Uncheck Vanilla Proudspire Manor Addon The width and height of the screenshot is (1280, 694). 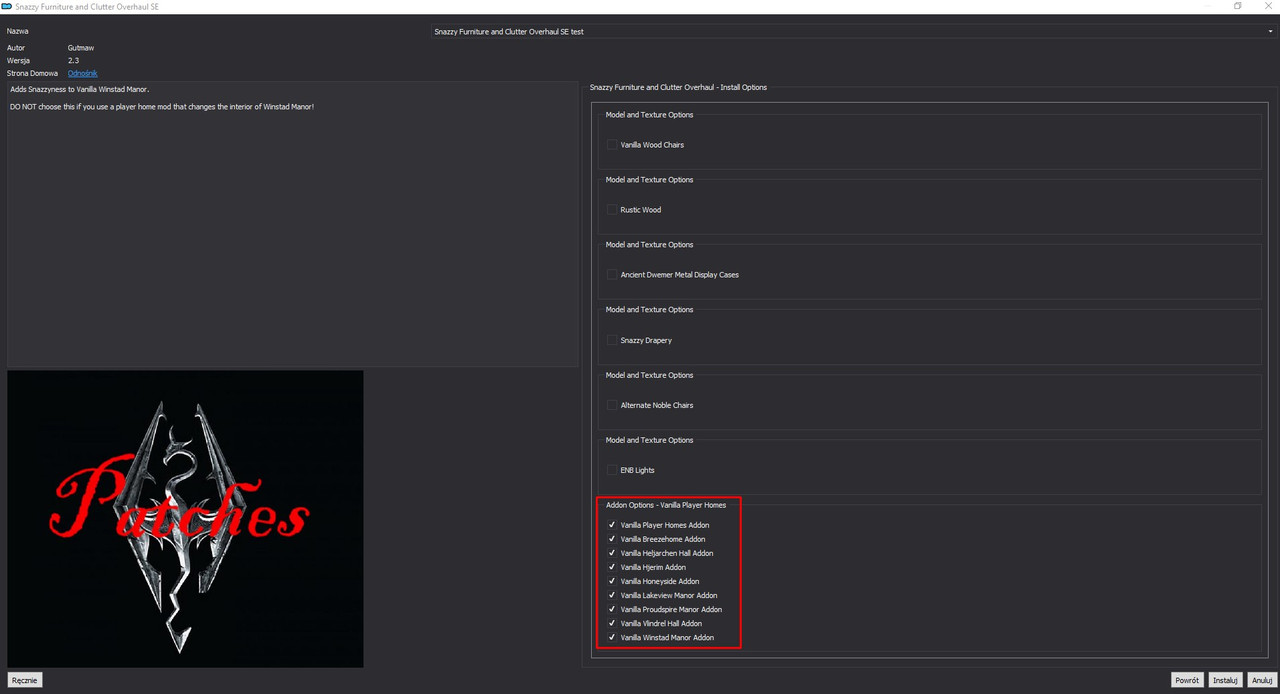pos(612,609)
